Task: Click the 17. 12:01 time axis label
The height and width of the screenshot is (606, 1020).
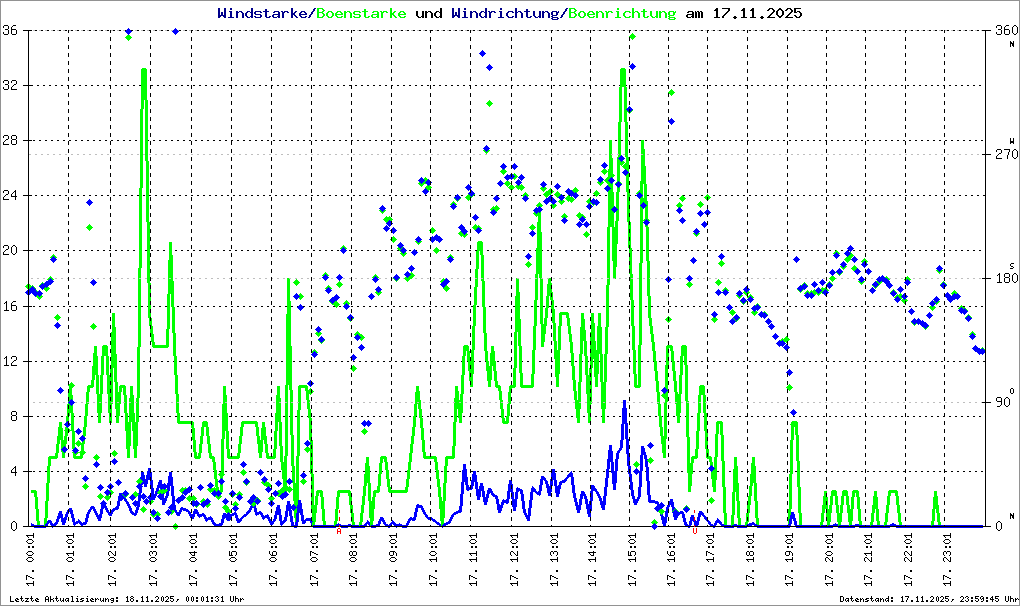Action: (x=514, y=560)
